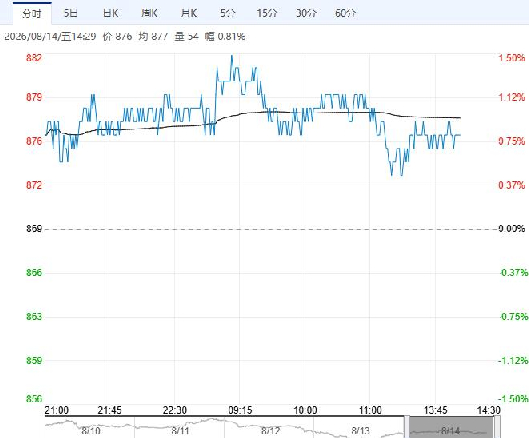Select the 日K tab

pos(110,13)
